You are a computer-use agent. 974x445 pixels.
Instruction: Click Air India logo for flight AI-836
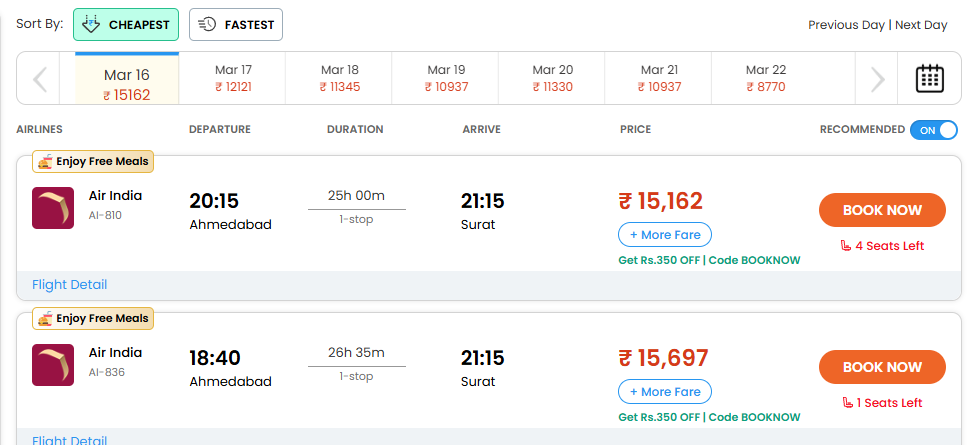coord(53,364)
